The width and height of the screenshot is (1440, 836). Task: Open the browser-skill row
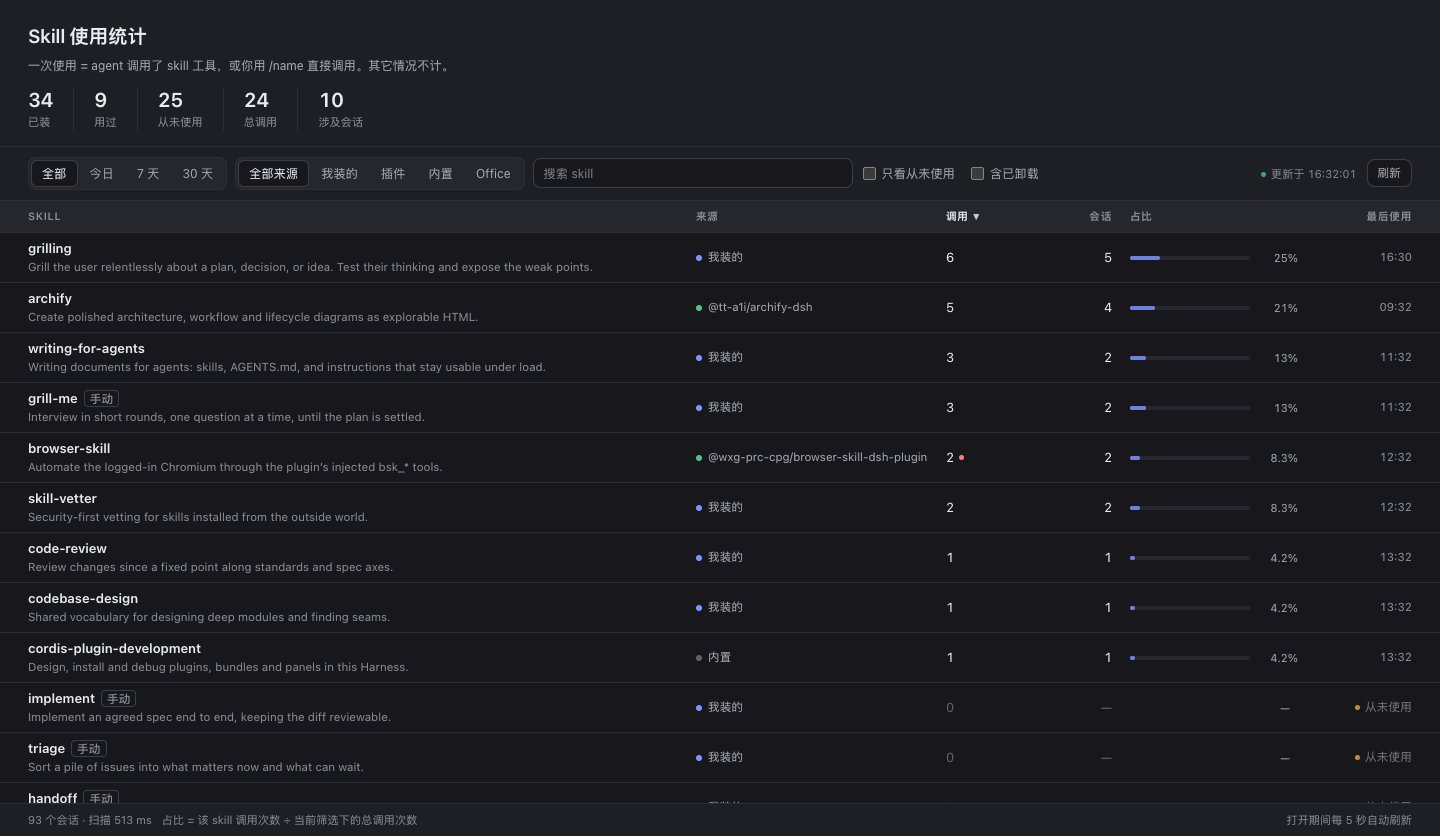(720, 457)
